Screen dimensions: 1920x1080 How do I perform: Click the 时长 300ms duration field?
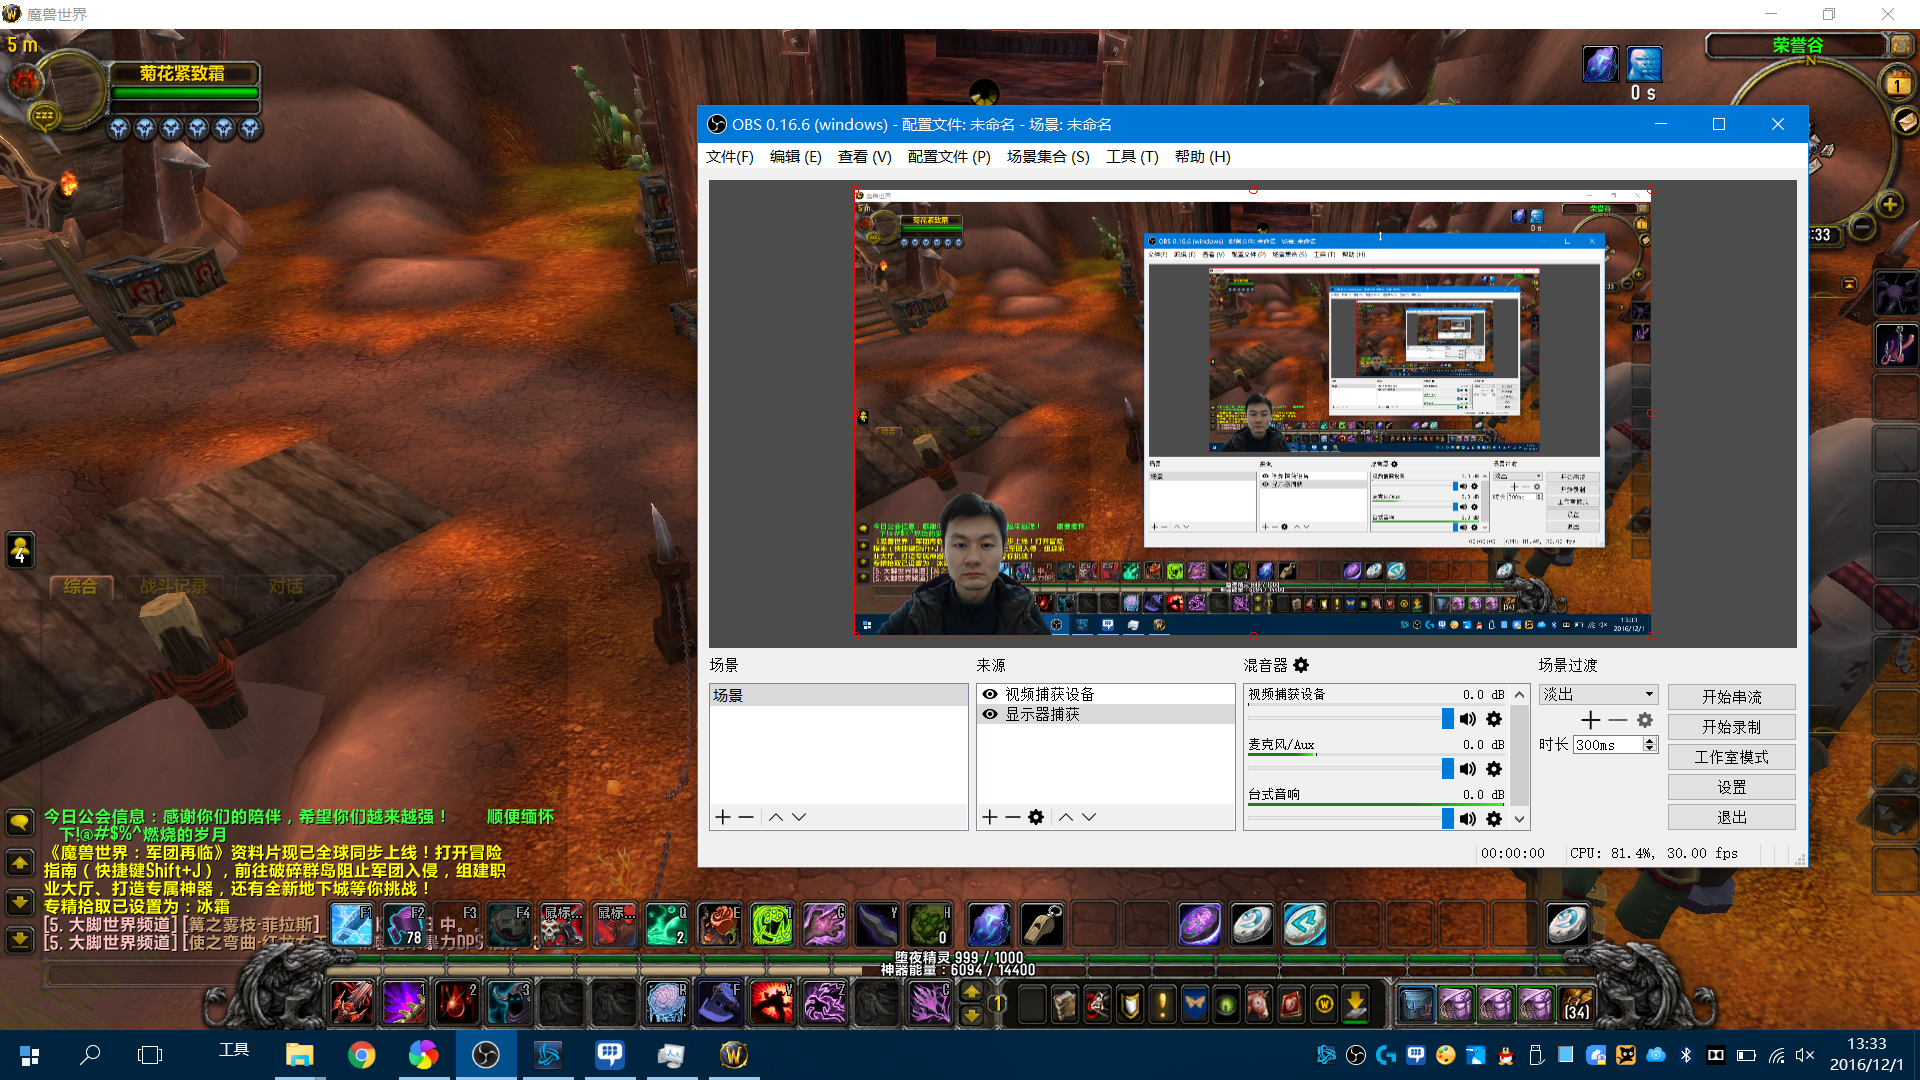coord(1608,745)
